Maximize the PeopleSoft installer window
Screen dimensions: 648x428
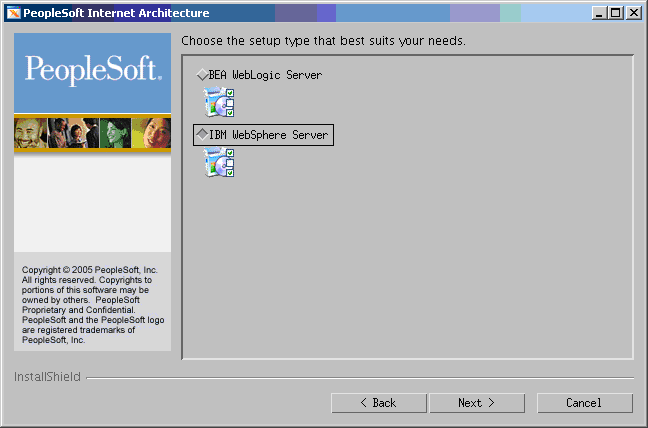point(615,13)
